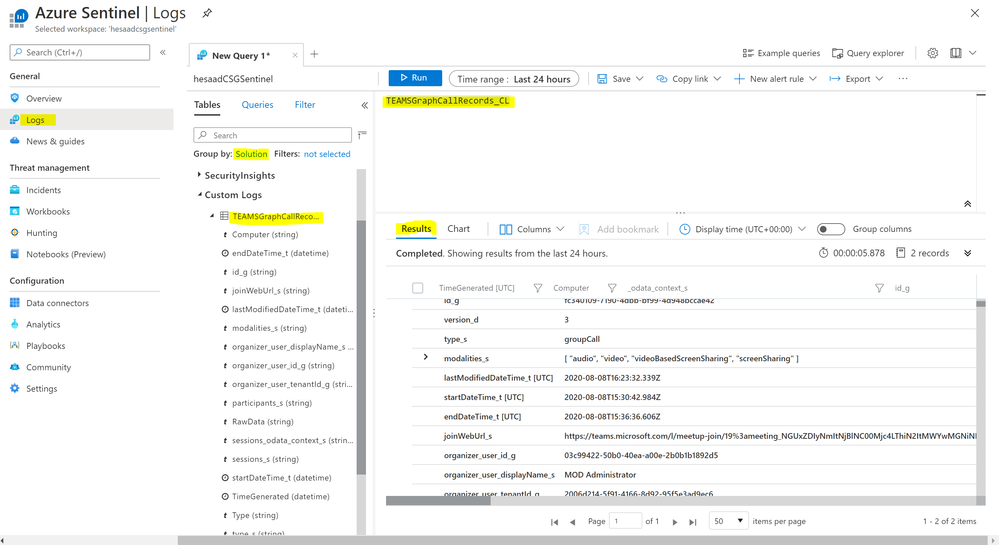The image size is (999, 545).
Task: Go to Incidents under Threat management
Action: coord(43,190)
